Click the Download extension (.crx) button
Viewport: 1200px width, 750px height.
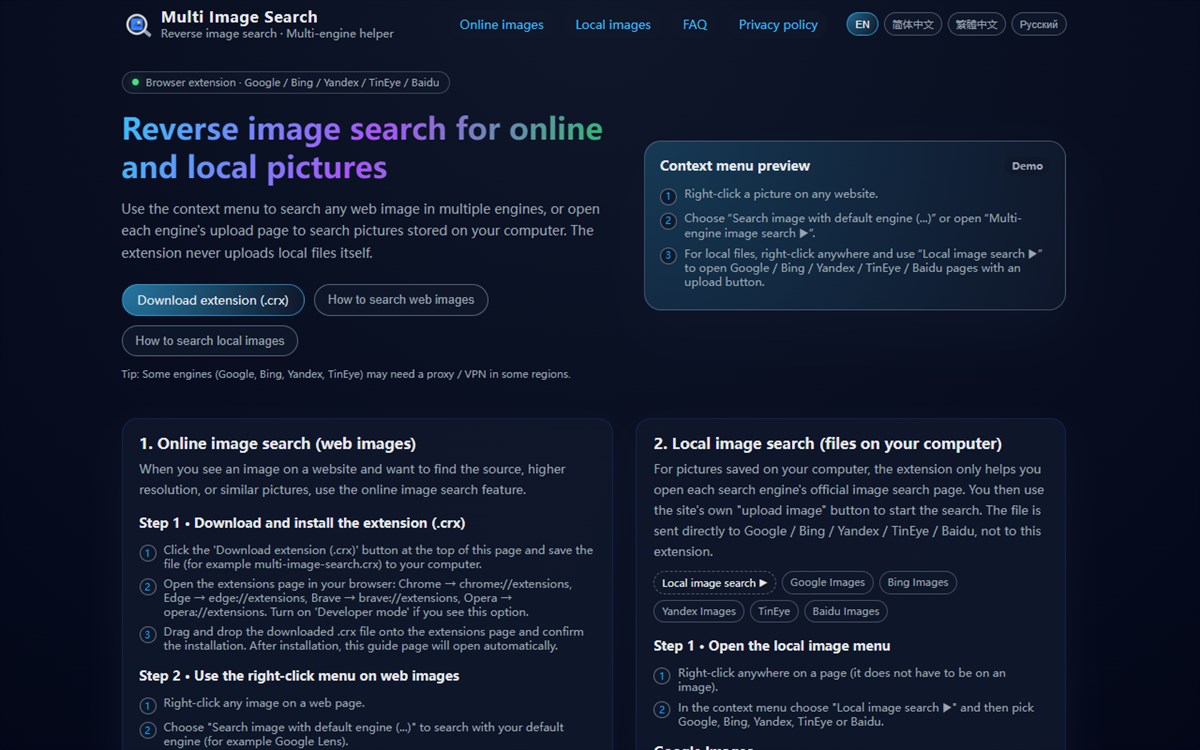(x=213, y=300)
